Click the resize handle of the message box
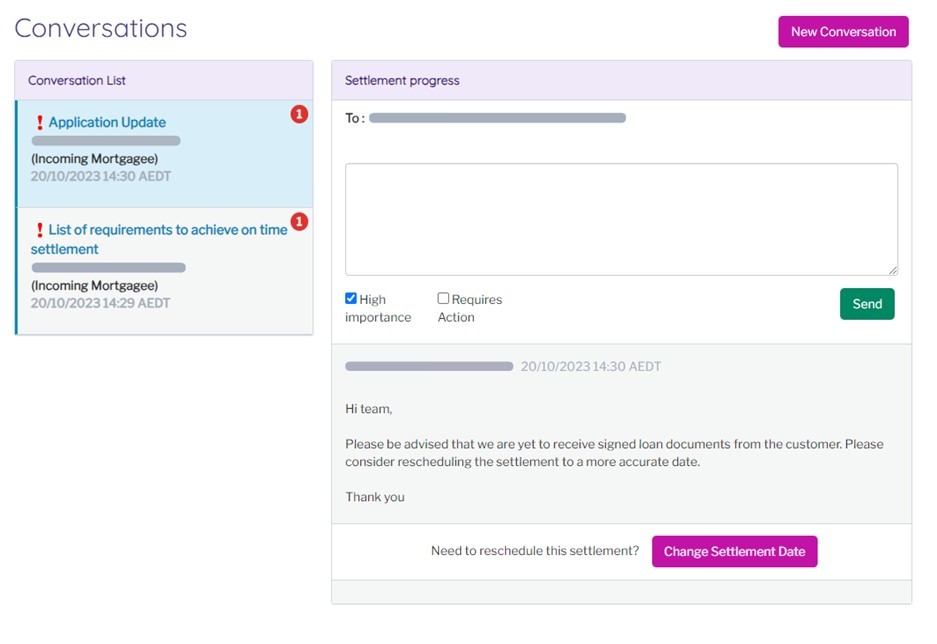The image size is (937, 644). click(892, 269)
